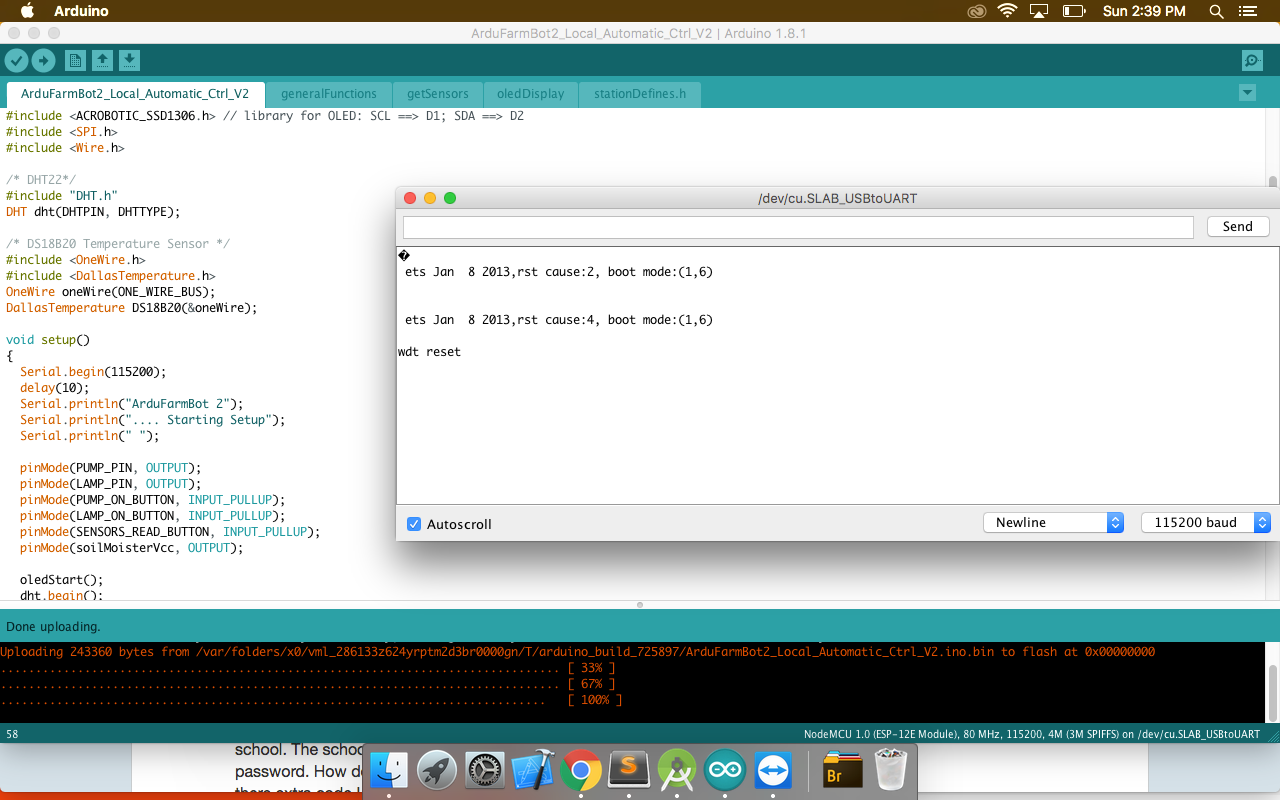
Task: Create a new sketch with New icon
Action: (75, 61)
